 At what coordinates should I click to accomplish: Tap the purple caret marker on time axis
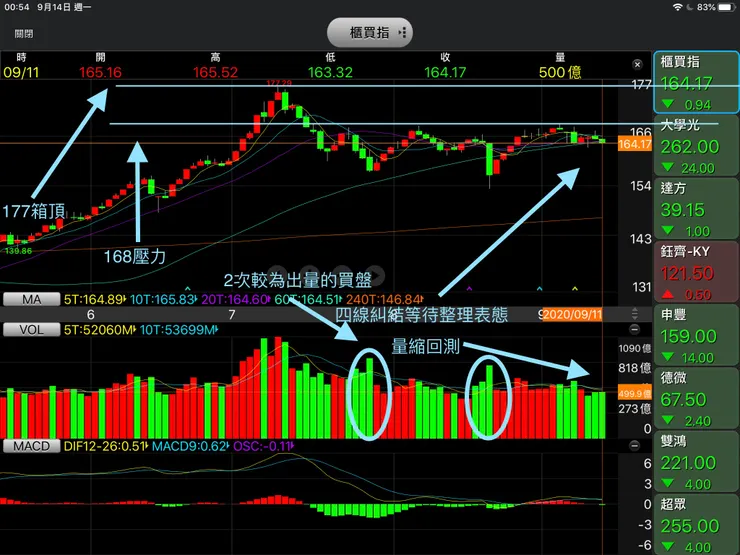pos(469,288)
